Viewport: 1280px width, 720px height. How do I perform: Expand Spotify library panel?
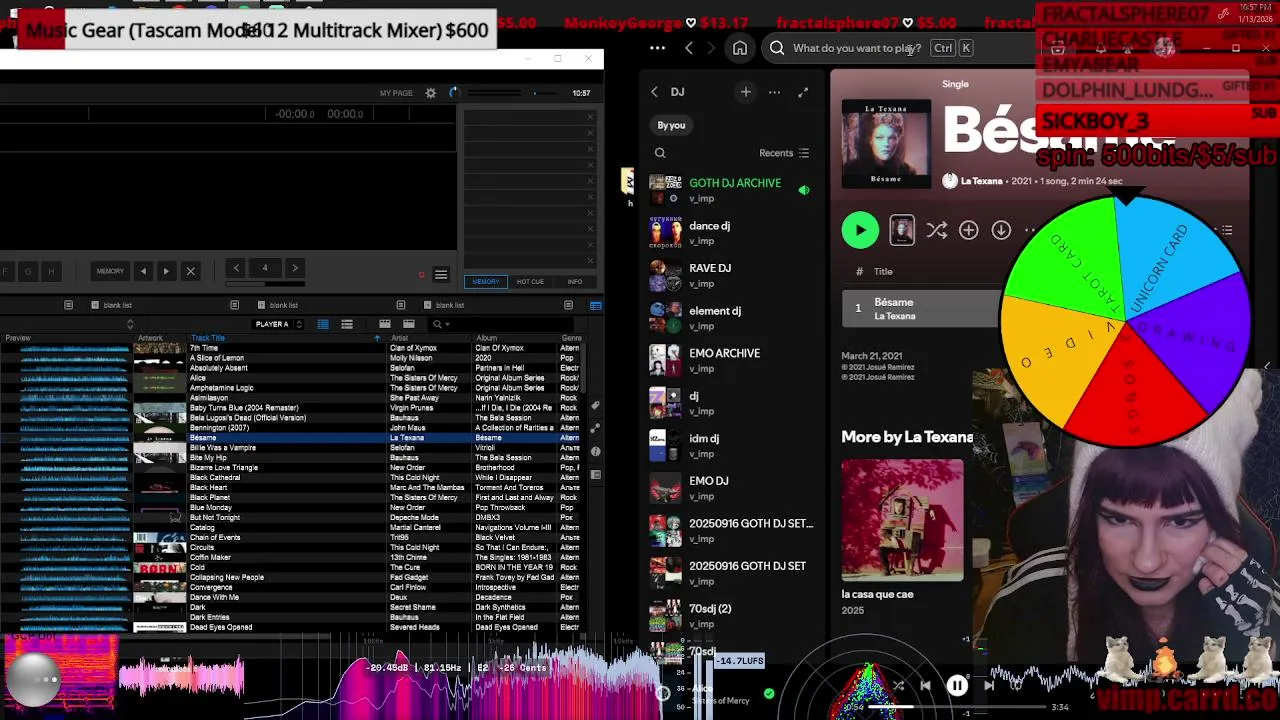tap(803, 92)
